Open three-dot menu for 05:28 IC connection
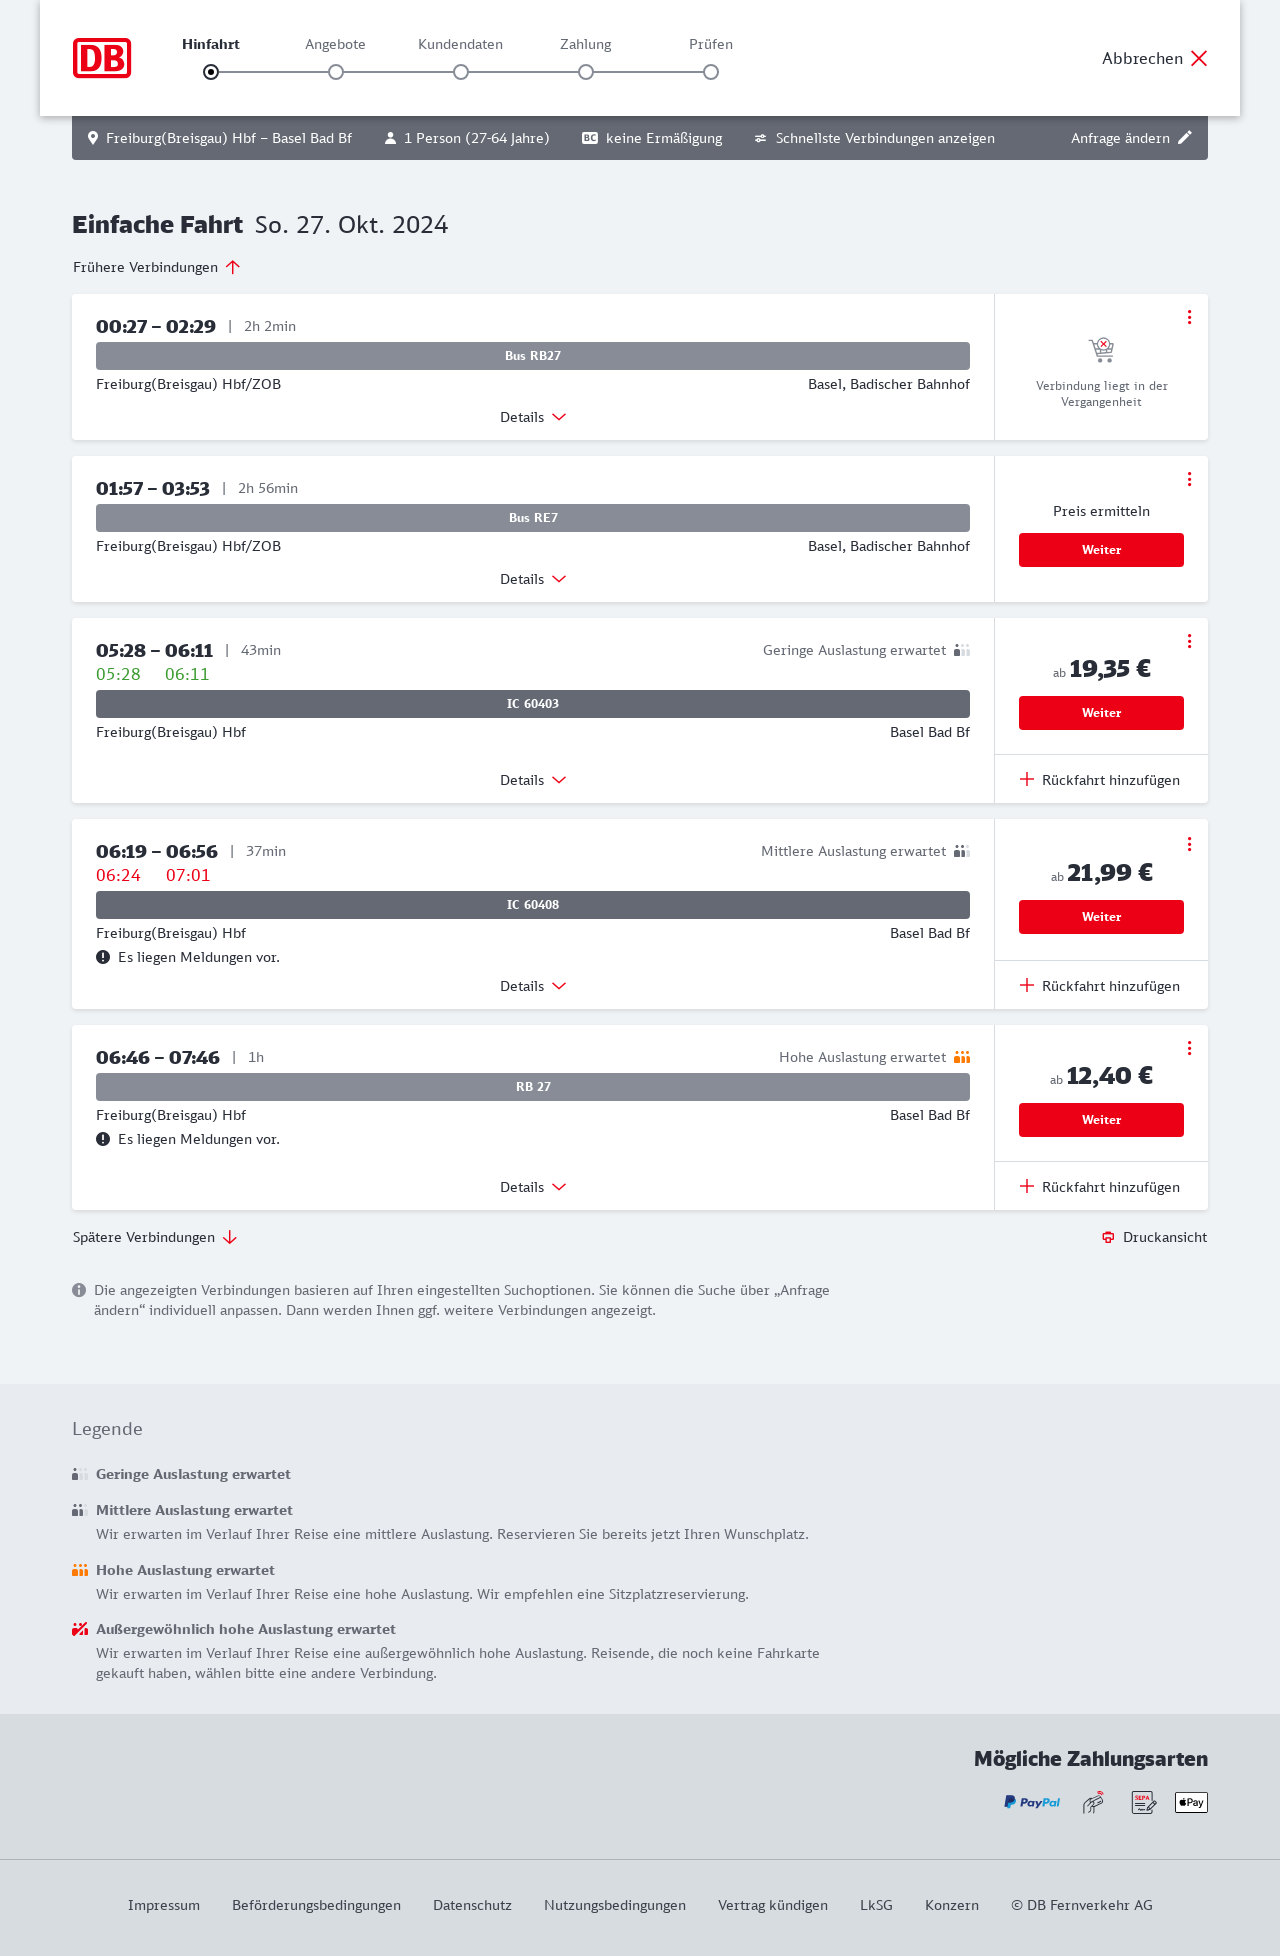 [x=1189, y=641]
